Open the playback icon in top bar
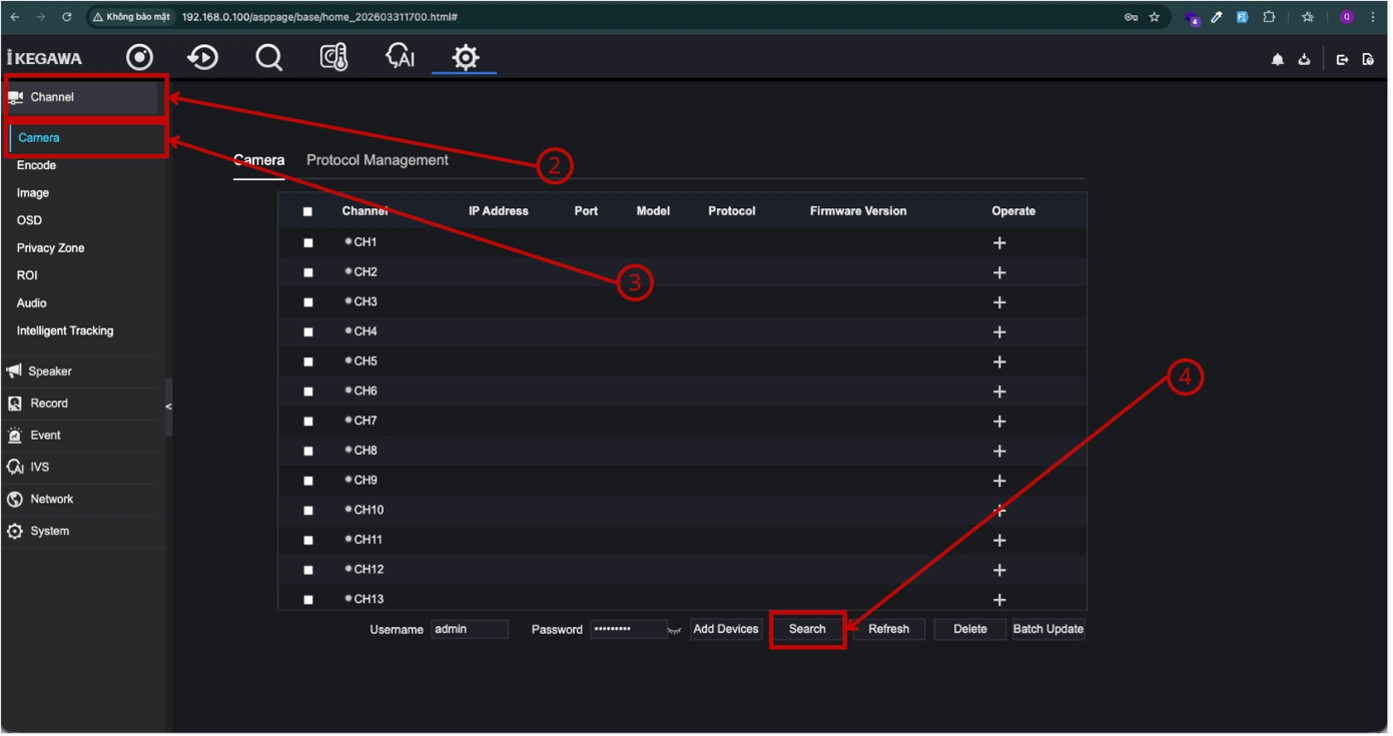Image resolution: width=1393 pixels, height=736 pixels. click(x=203, y=57)
